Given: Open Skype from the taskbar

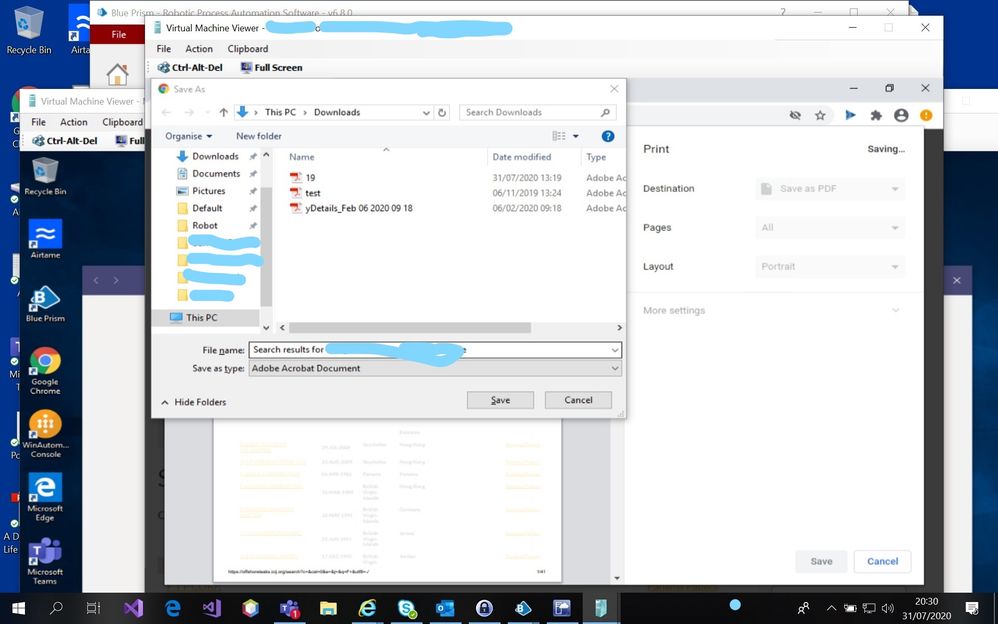Looking at the screenshot, I should pos(407,608).
